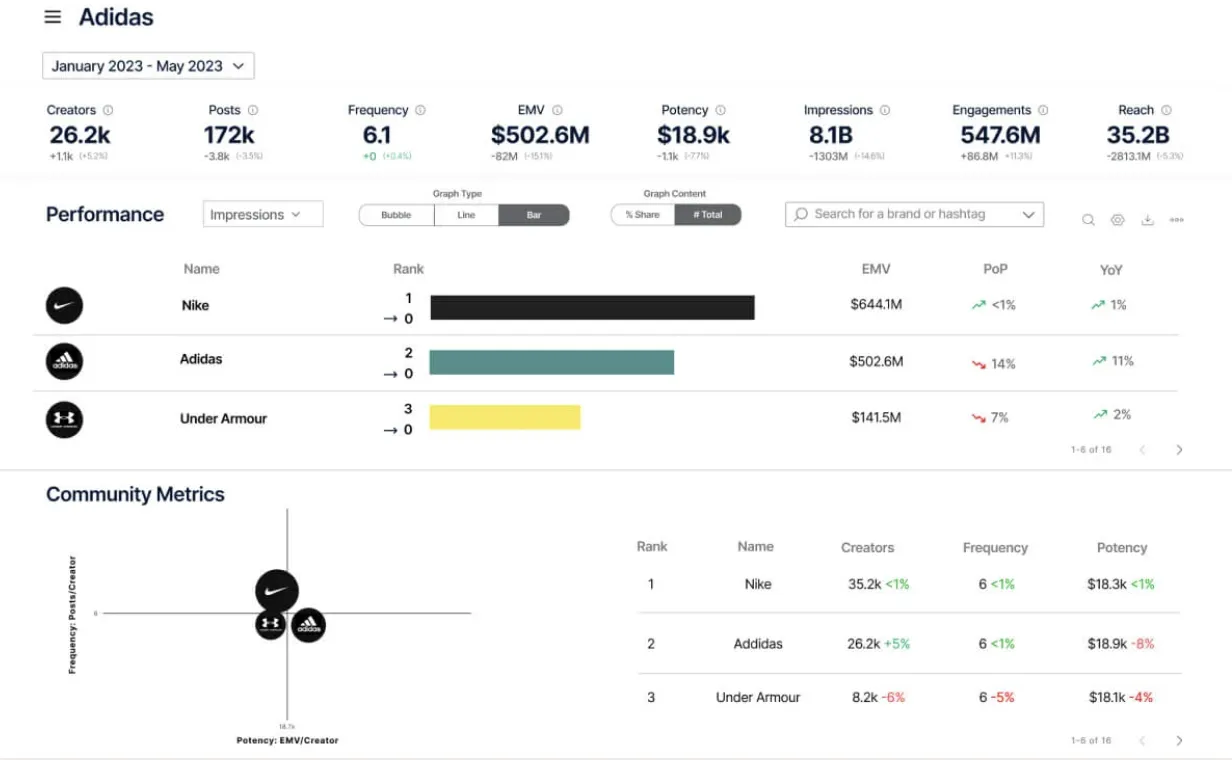Switch graph type to Bubble
1232x760 pixels.
pyautogui.click(x=396, y=215)
